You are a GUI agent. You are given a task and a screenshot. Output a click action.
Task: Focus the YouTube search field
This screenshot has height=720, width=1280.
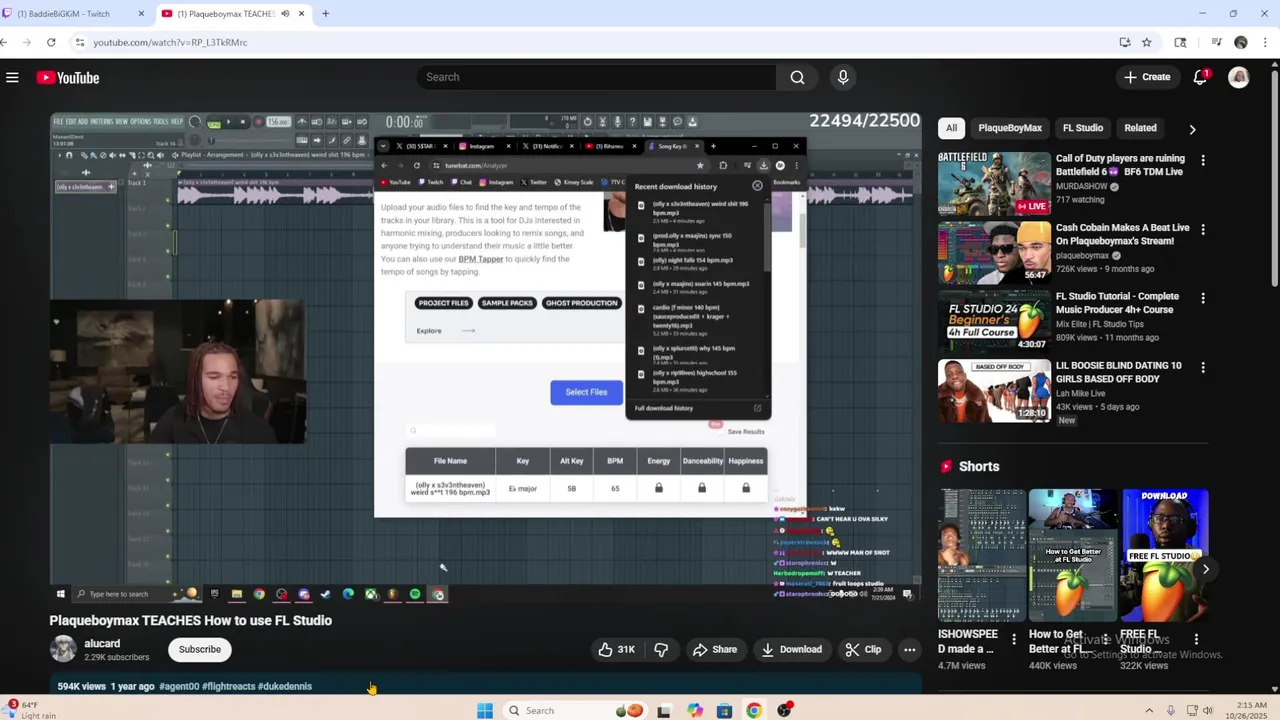coord(596,77)
